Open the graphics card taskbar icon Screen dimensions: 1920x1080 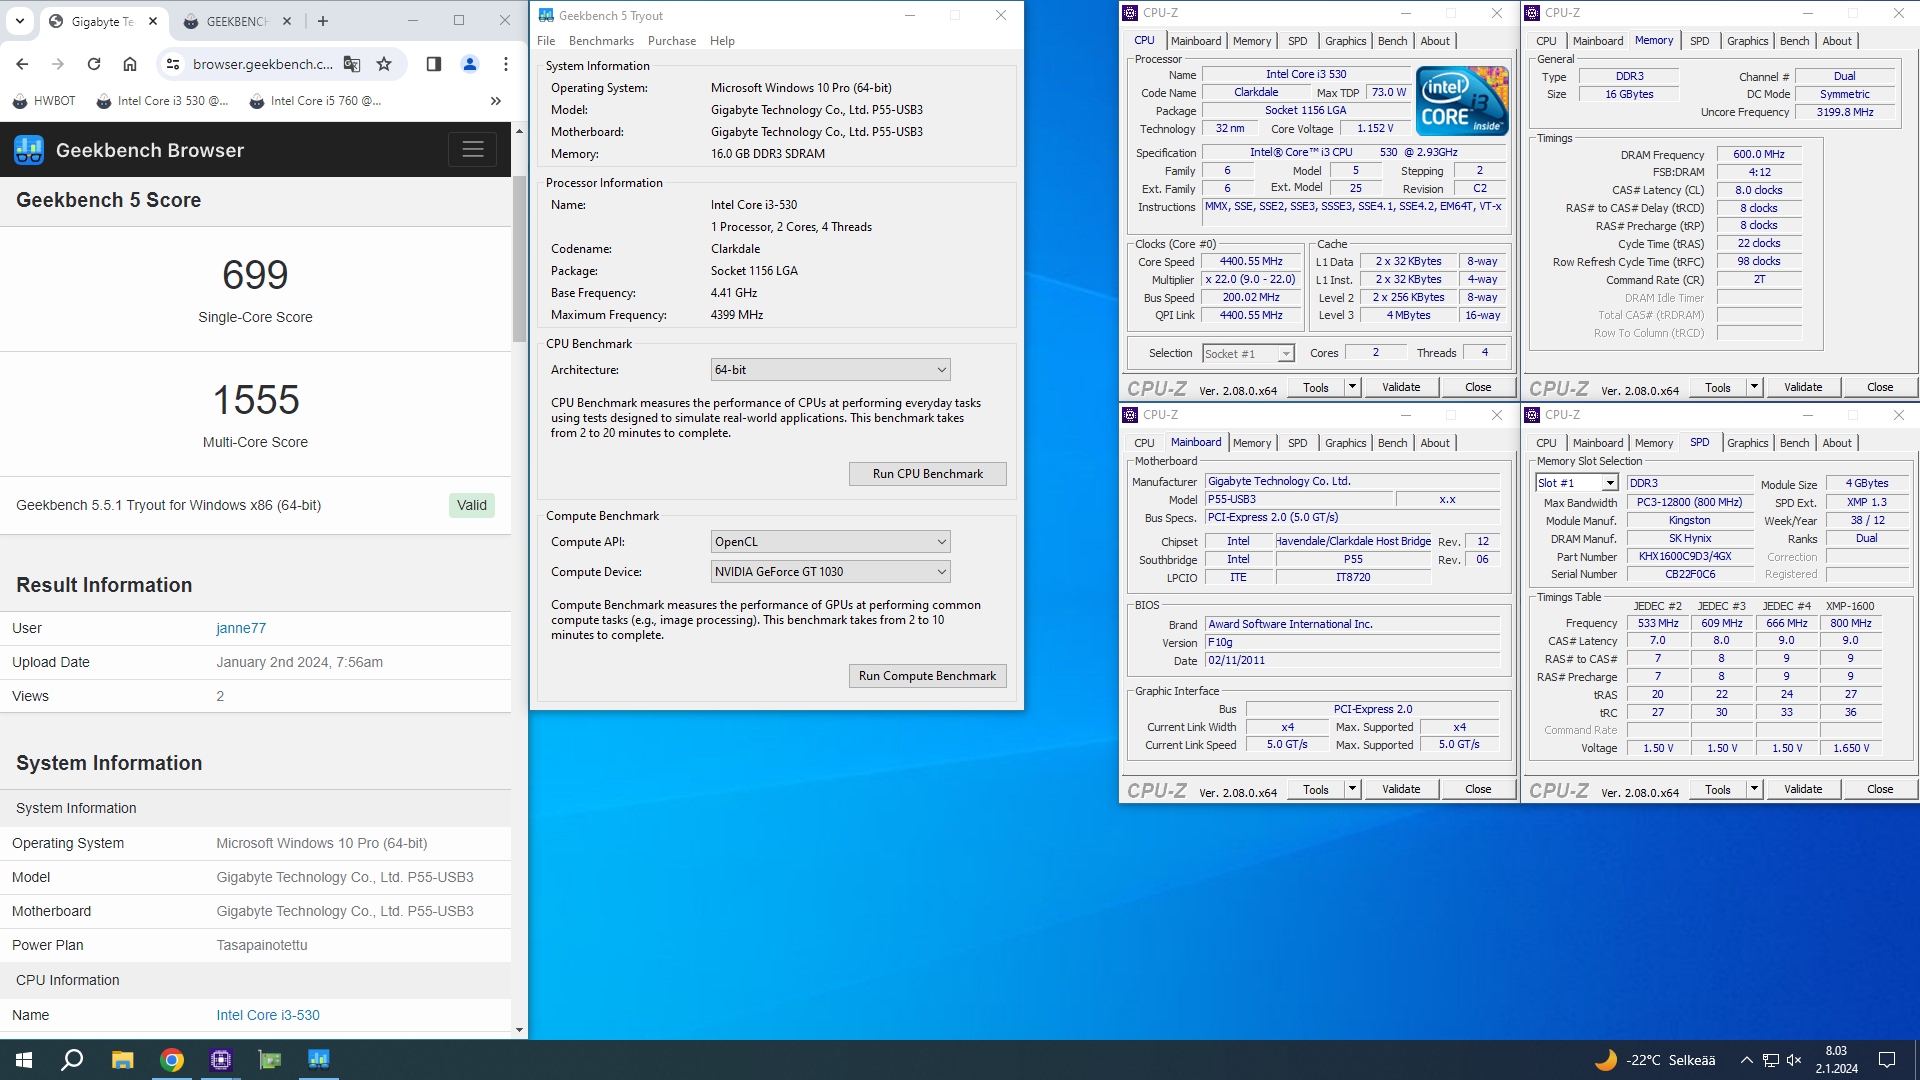[270, 1060]
